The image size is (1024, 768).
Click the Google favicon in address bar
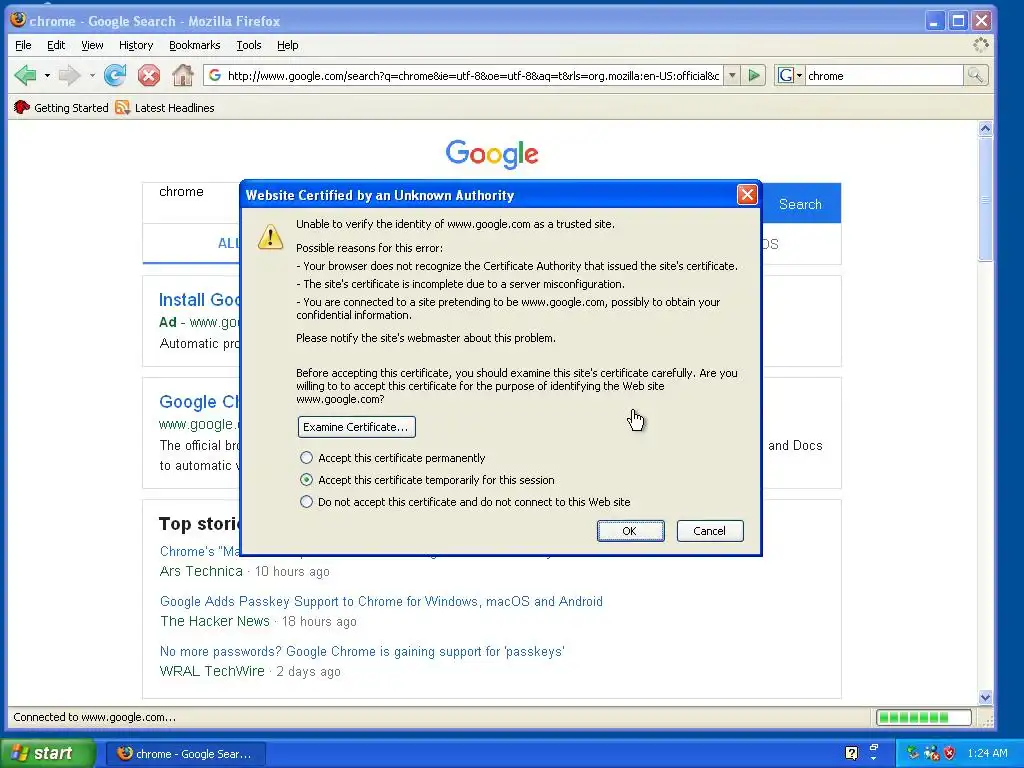[214, 76]
